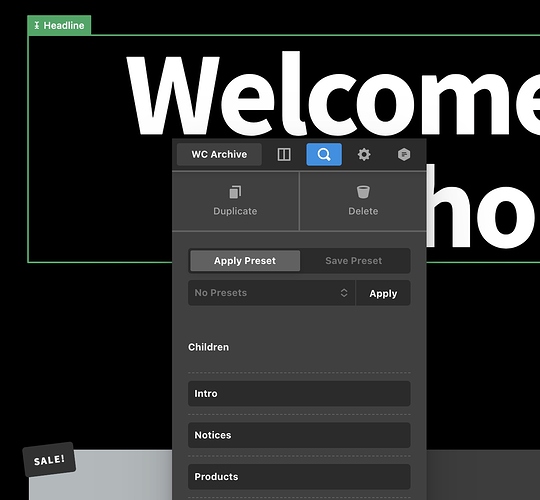This screenshot has width=540, height=500.
Task: Open the gear settings icon
Action: pos(364,154)
